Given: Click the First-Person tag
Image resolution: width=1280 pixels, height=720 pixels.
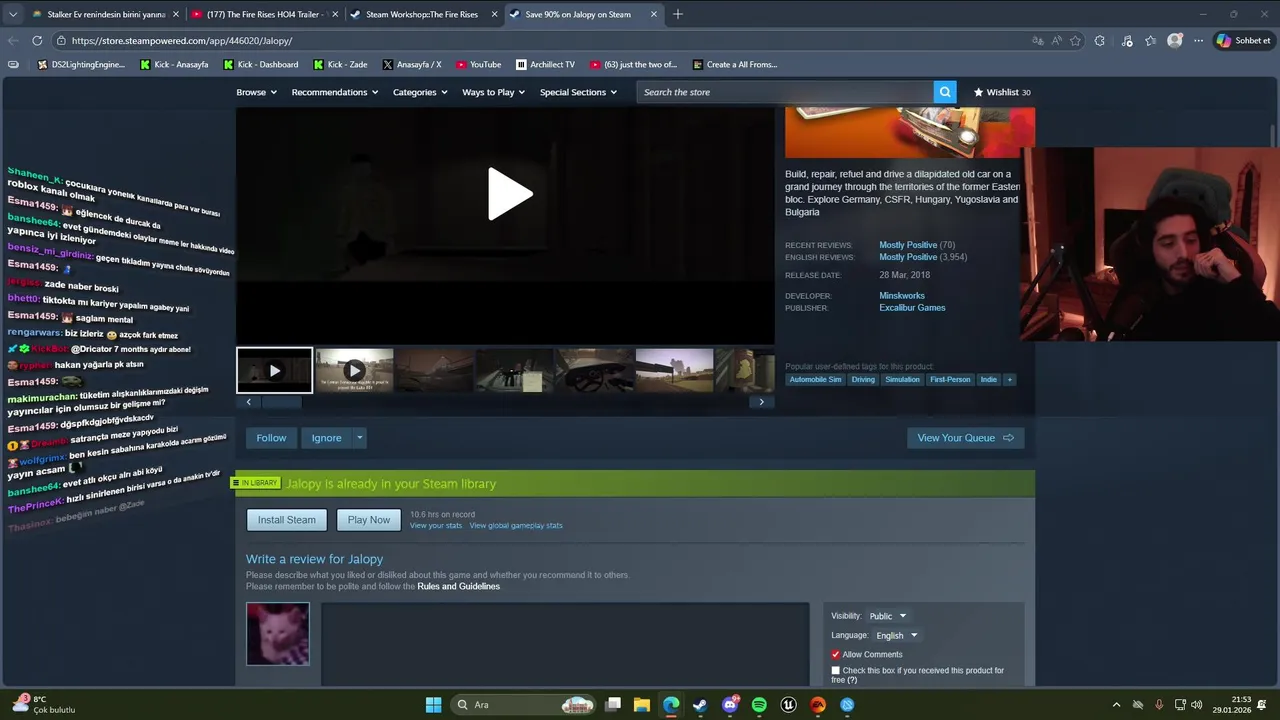Looking at the screenshot, I should (950, 380).
